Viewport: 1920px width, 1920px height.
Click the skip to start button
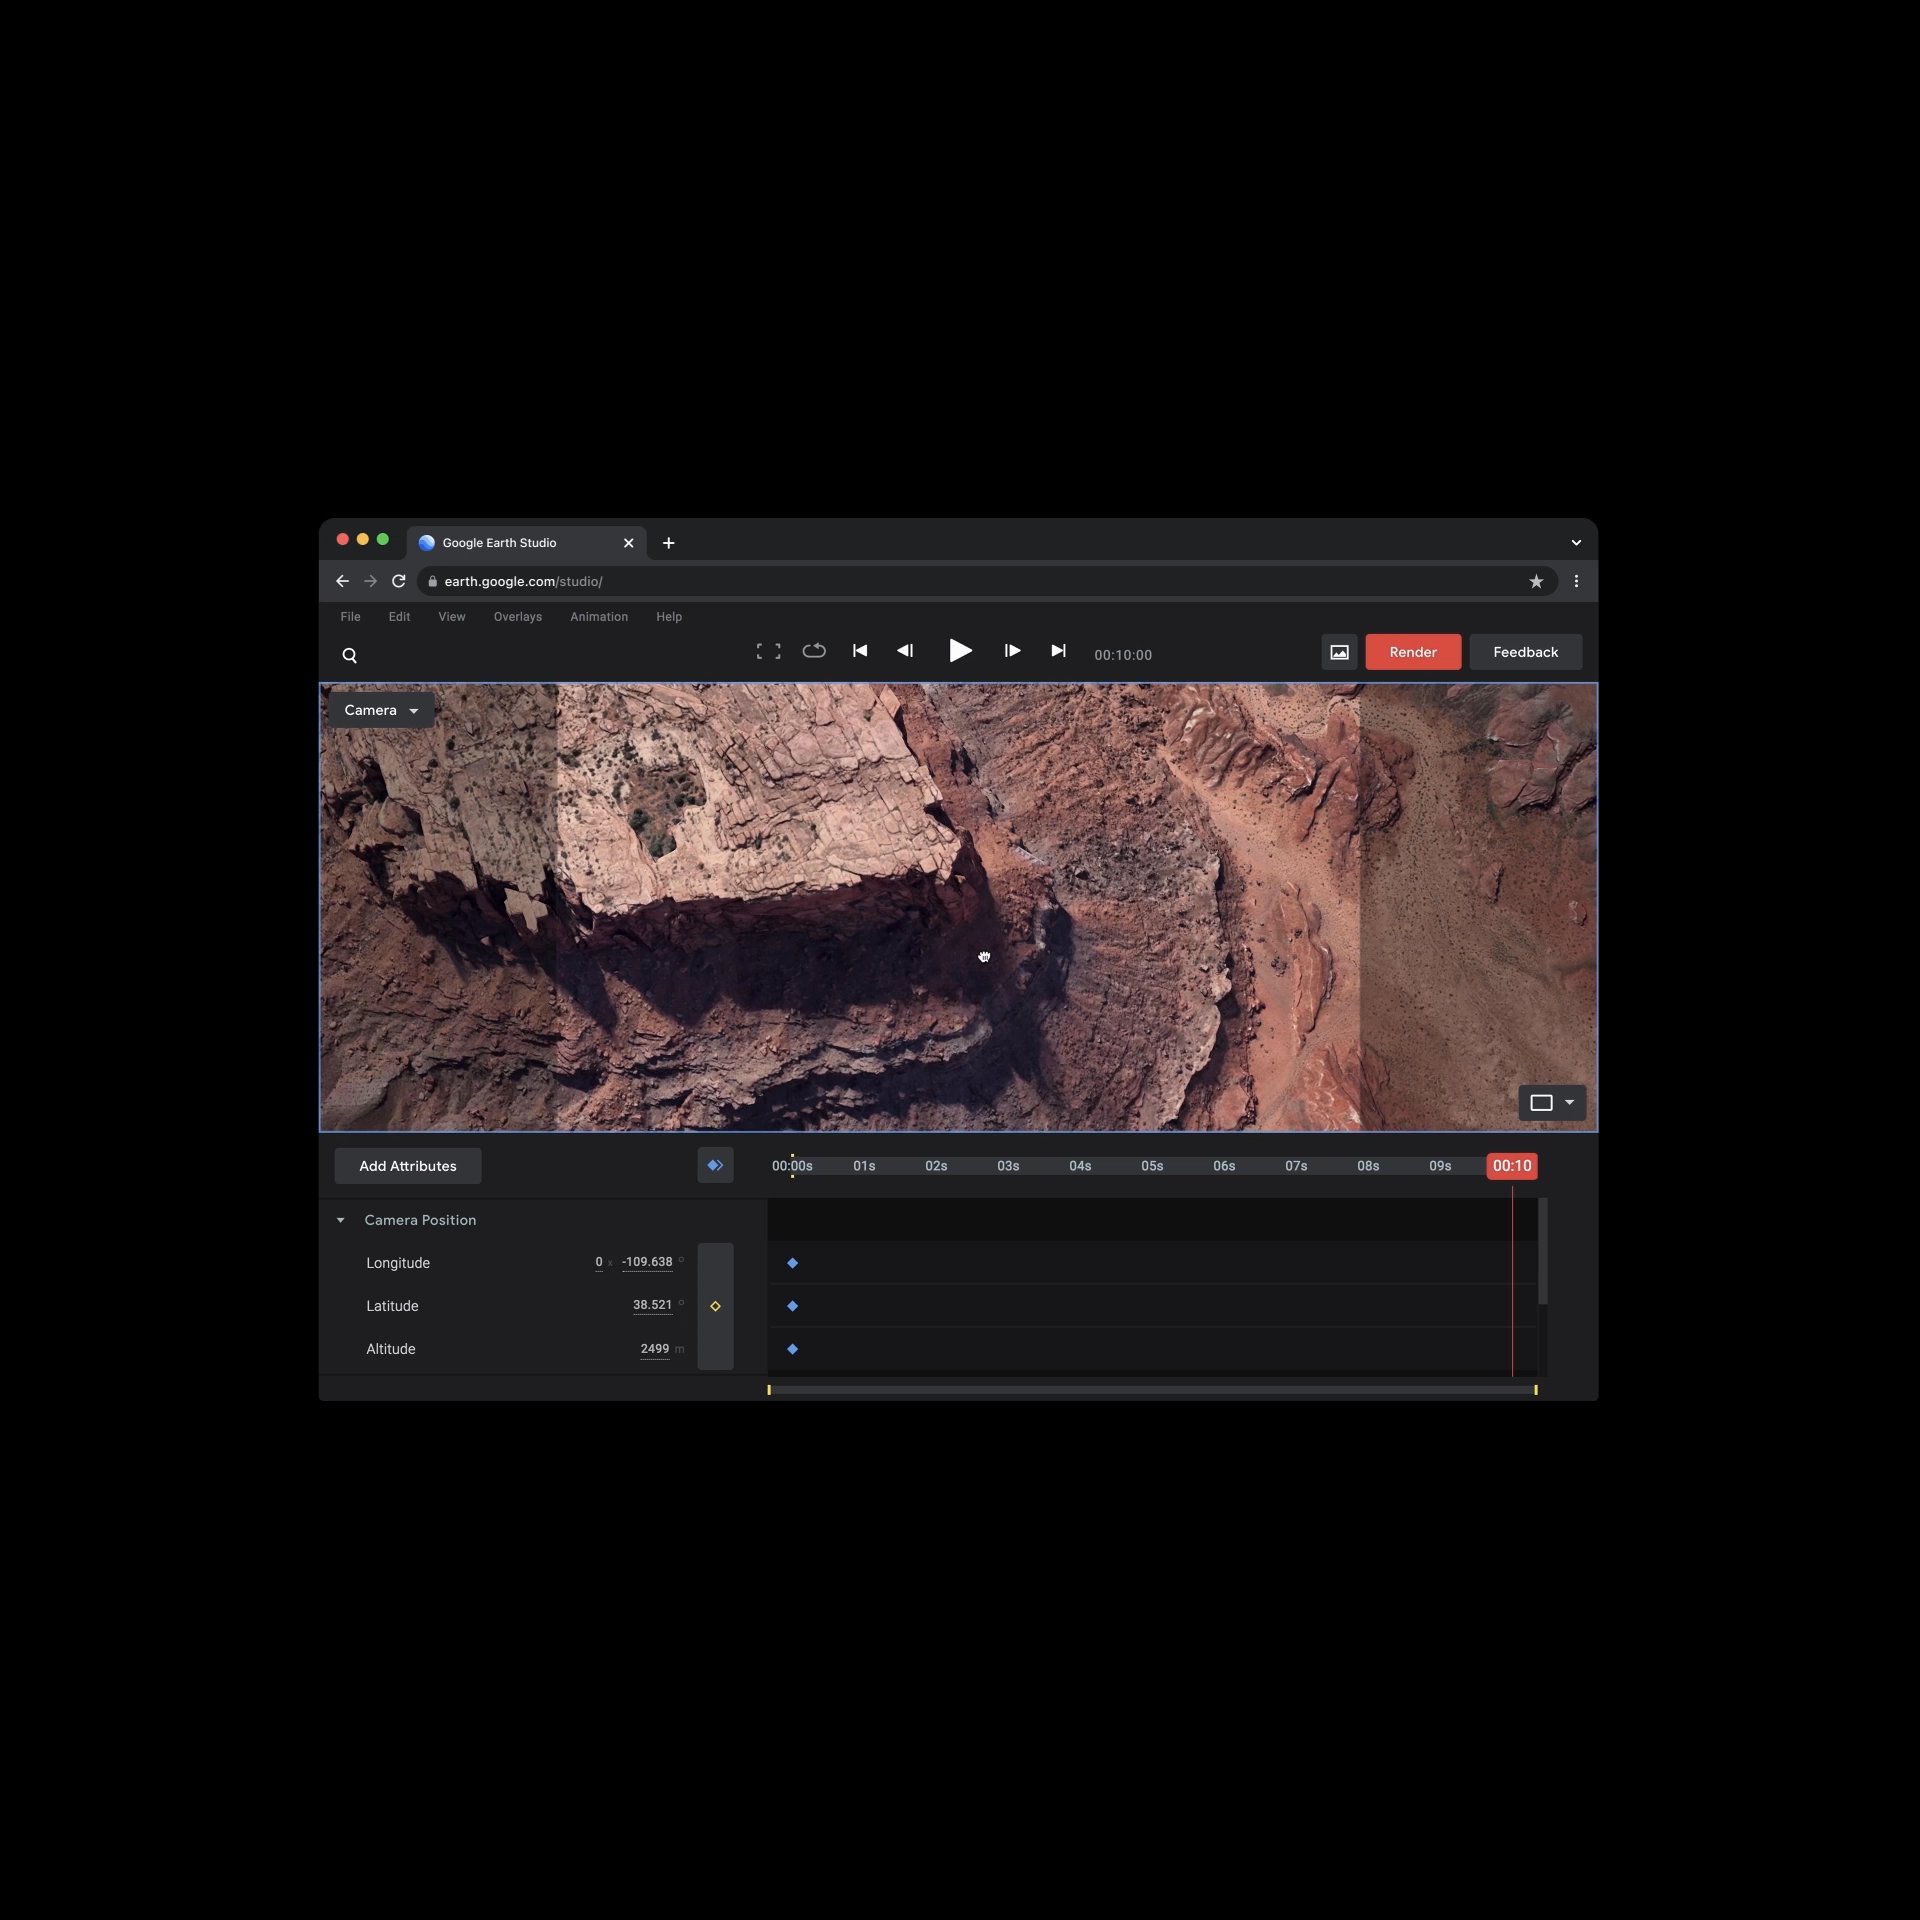point(858,651)
